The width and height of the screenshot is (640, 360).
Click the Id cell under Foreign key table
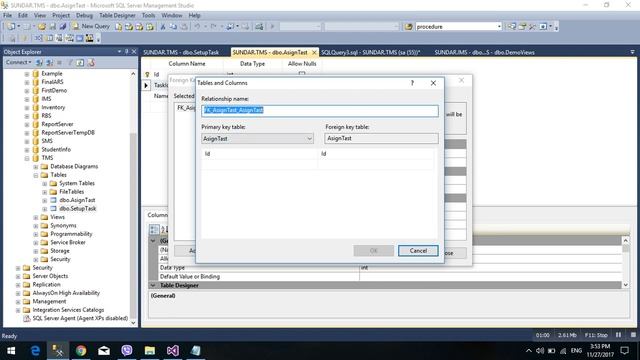(x=376, y=154)
